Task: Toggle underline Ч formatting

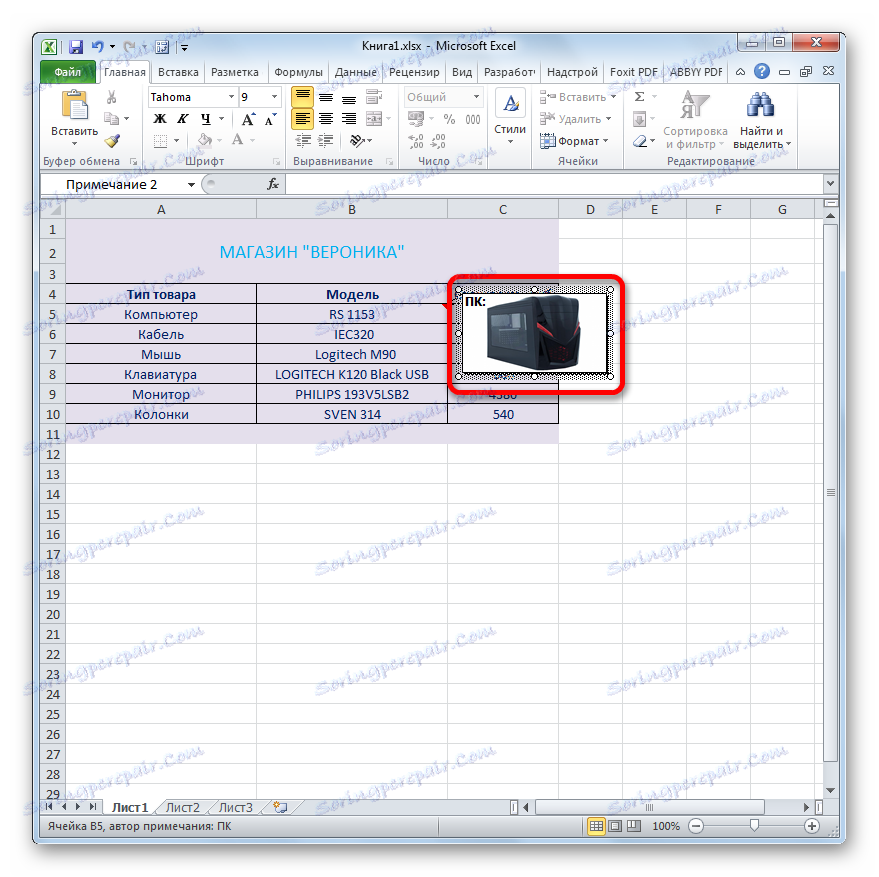Action: click(x=206, y=119)
